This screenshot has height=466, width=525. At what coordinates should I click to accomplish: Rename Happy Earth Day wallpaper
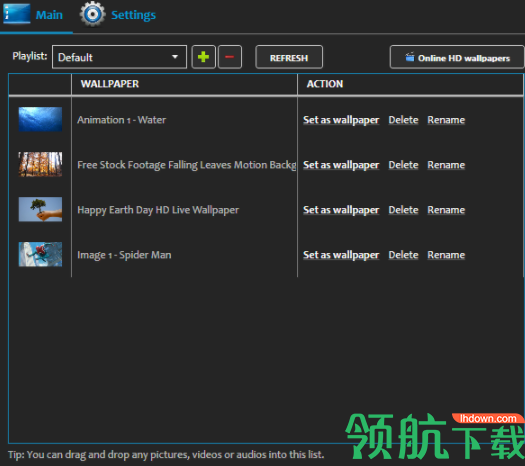446,210
